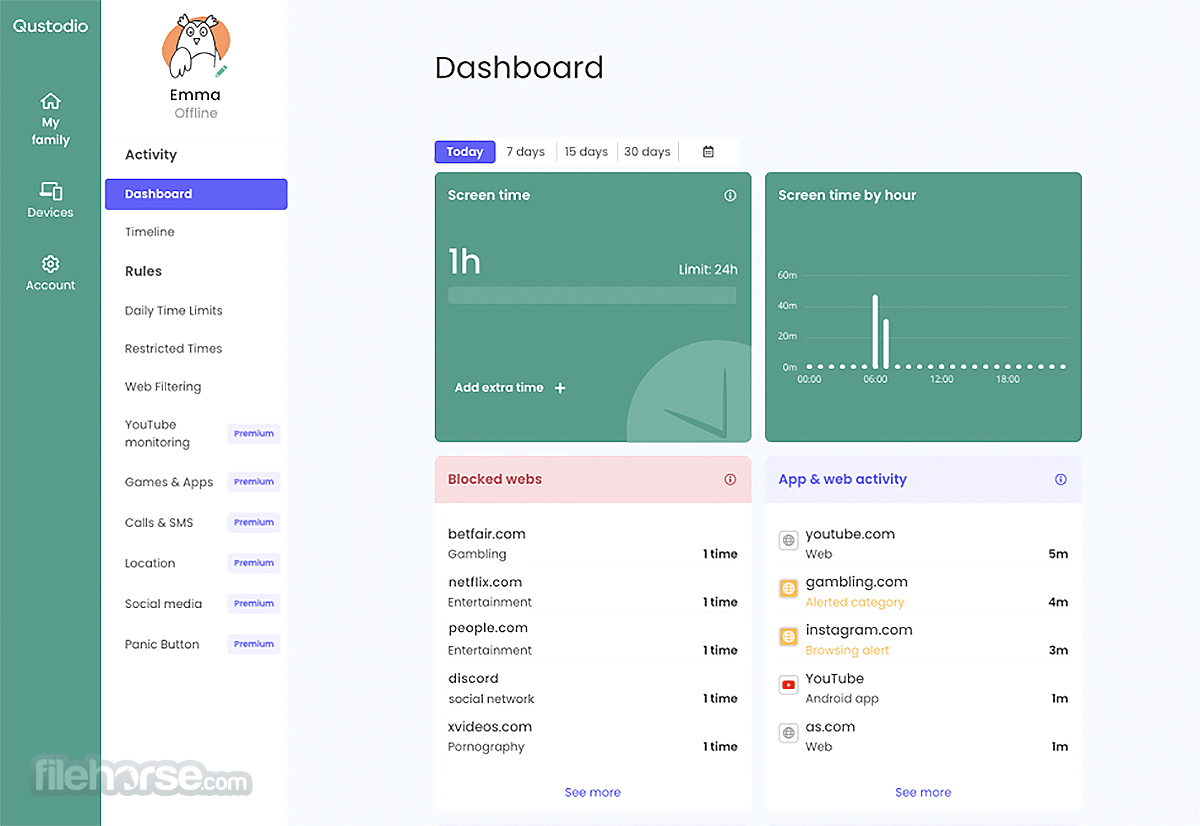Click the people.com blocked entry
Viewport: 1200px width, 826px height.
click(592, 639)
